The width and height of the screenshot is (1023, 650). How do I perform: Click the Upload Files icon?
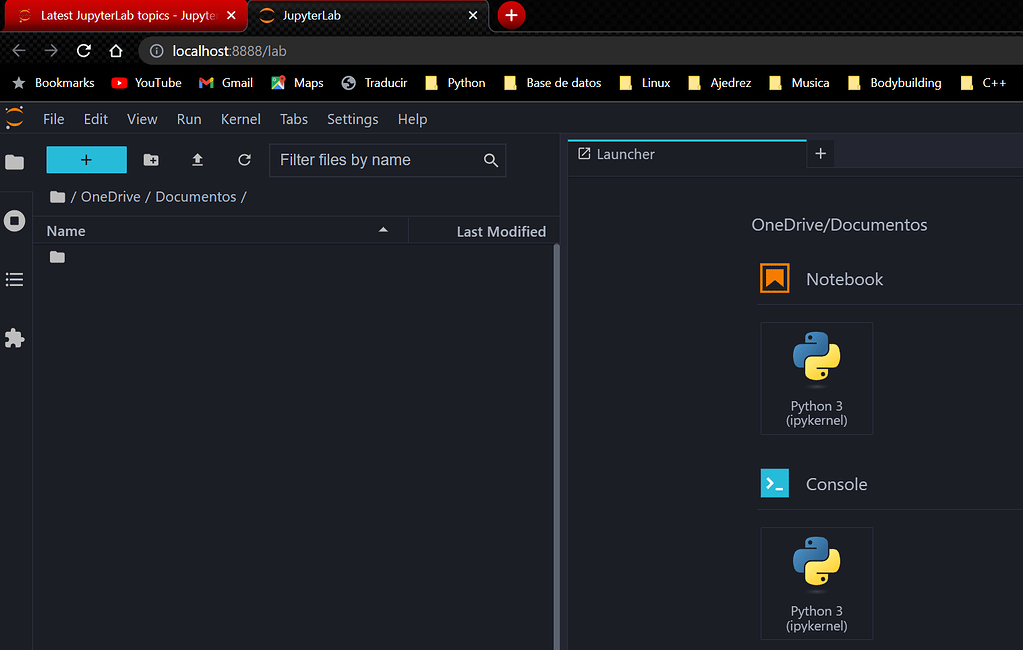tap(197, 160)
